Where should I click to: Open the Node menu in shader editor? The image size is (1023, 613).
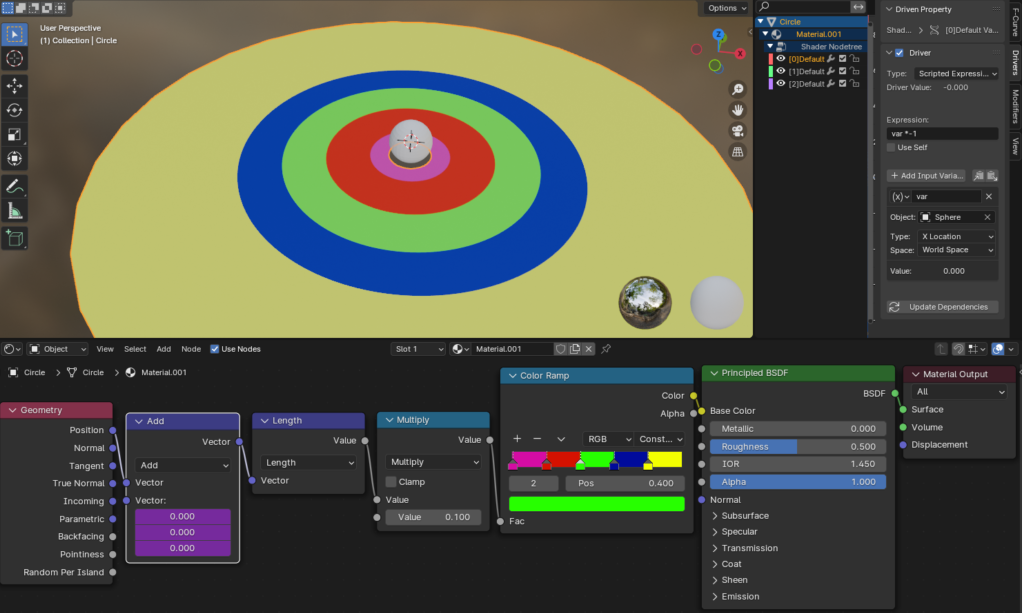191,349
